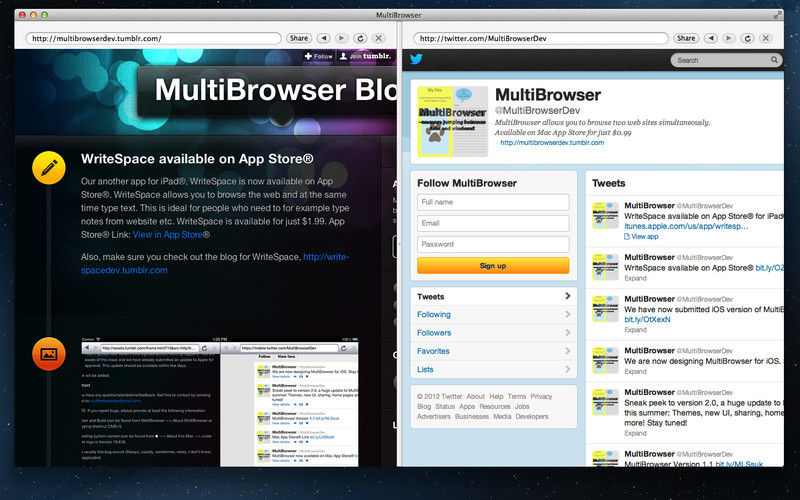The height and width of the screenshot is (500, 800).
Task: Open the iPad screenshot image in the blog post
Action: tap(220, 402)
